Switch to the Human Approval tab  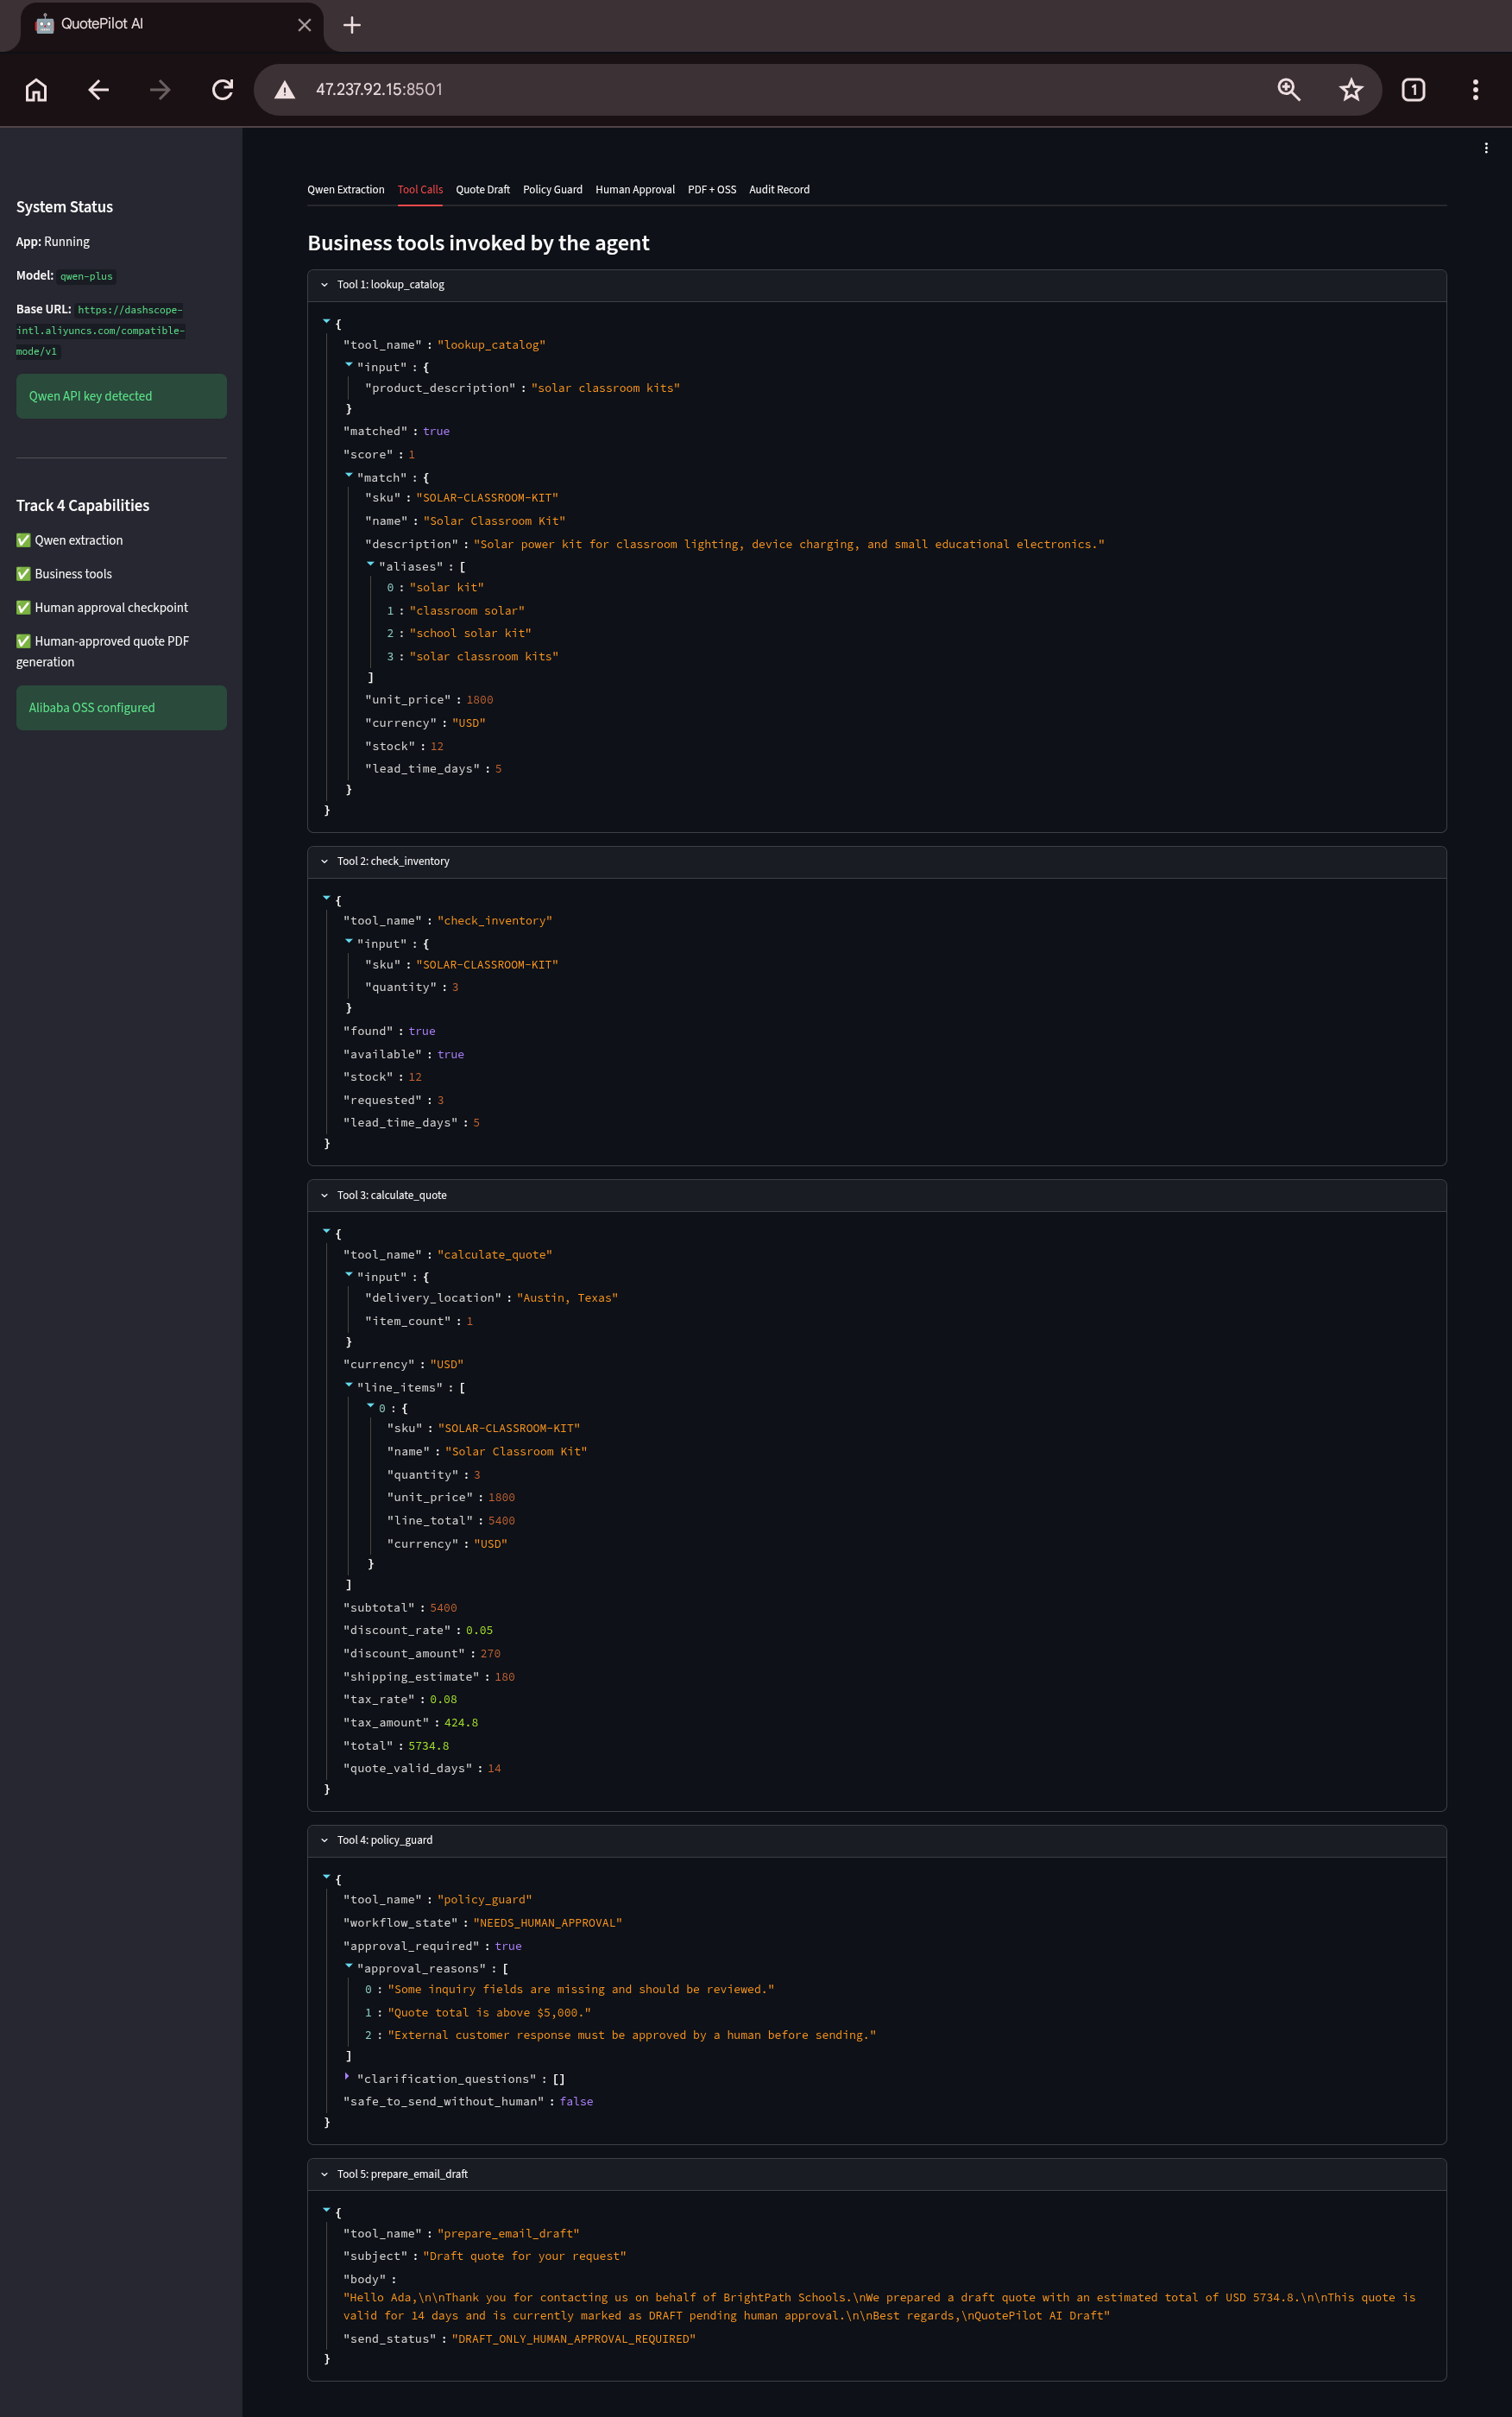coord(635,189)
